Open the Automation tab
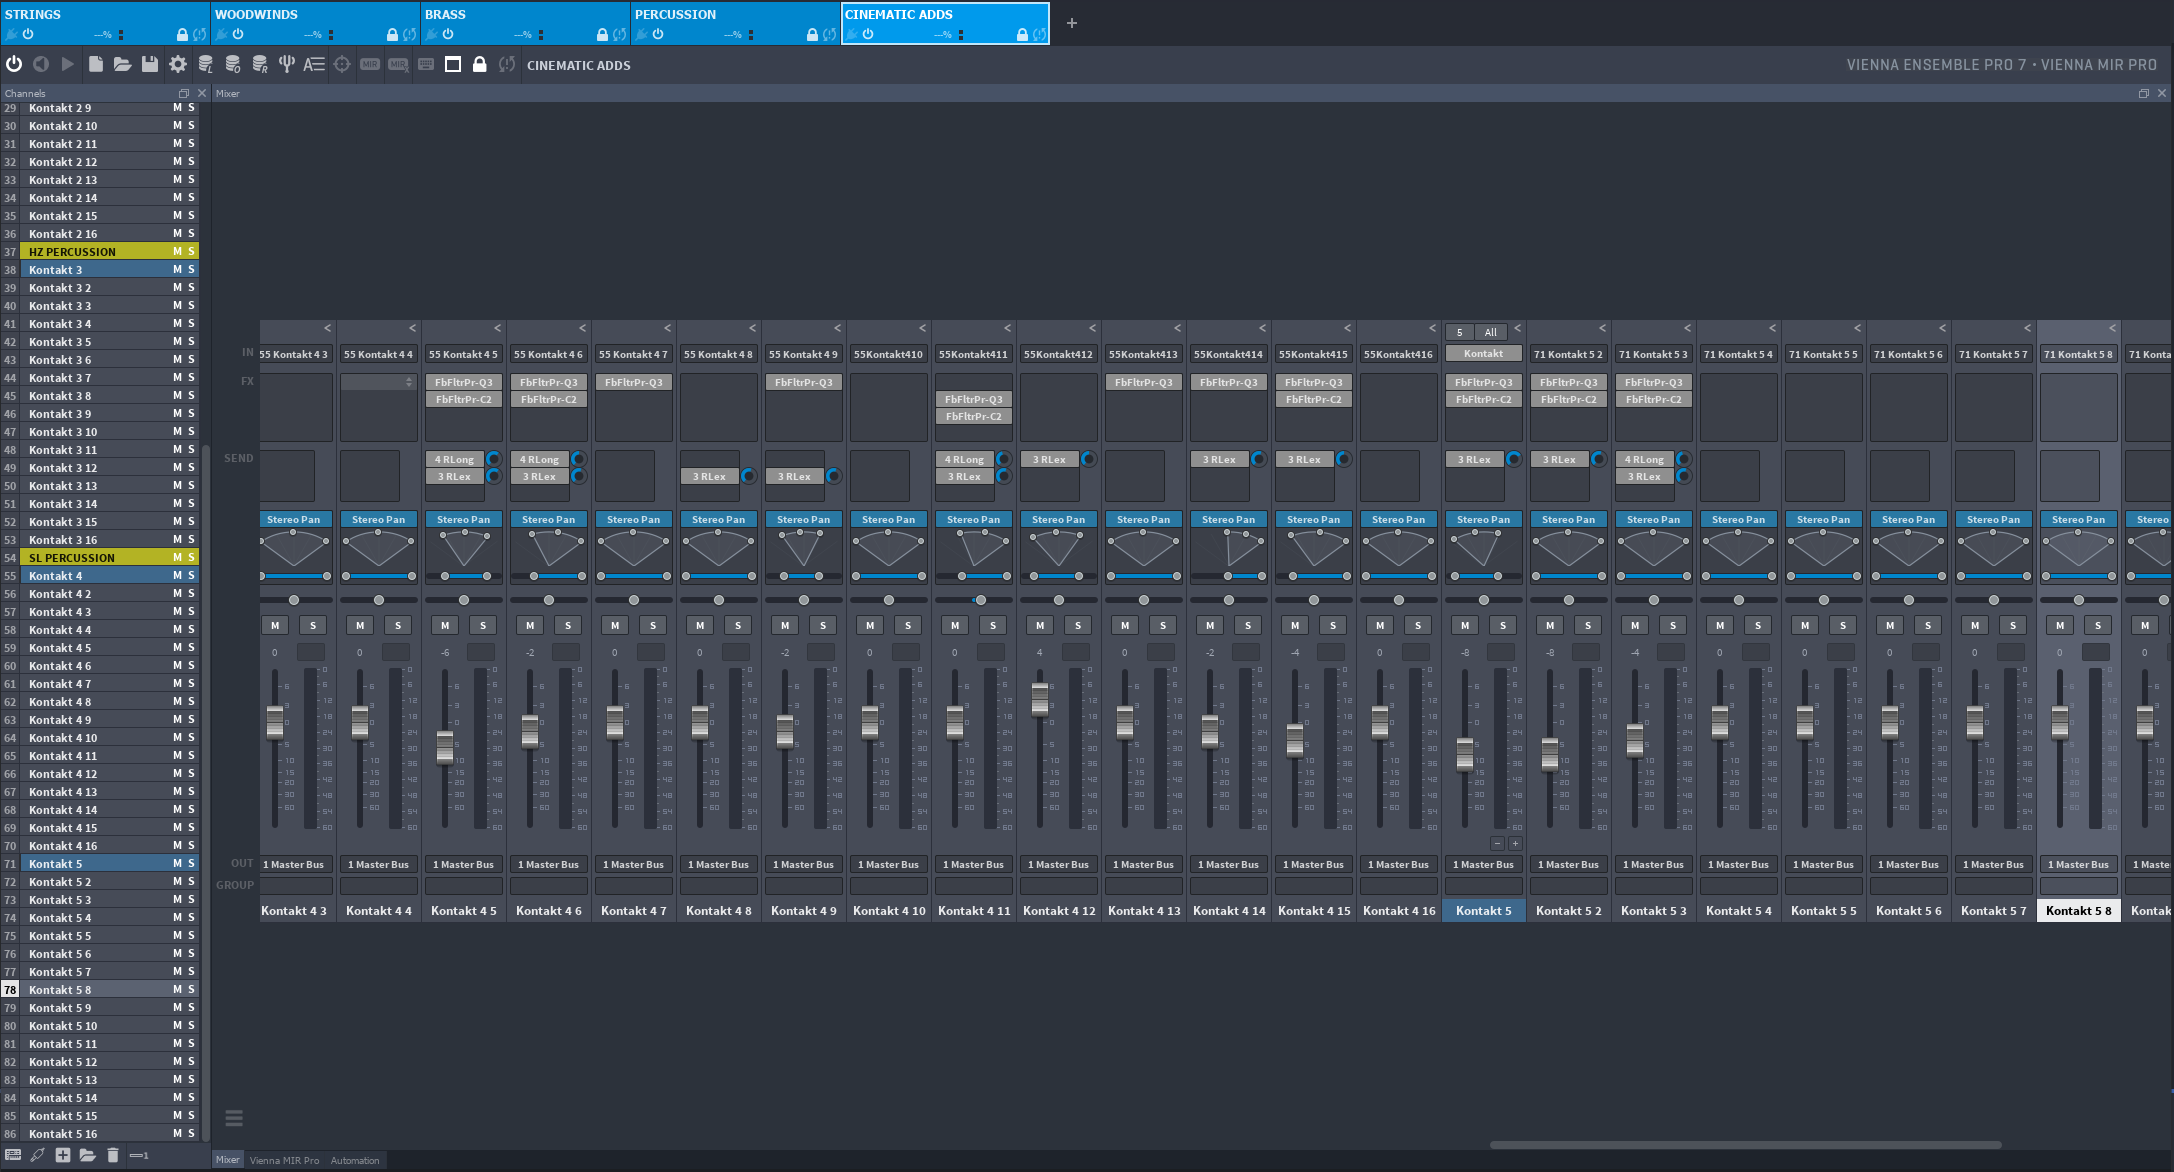 pos(355,1160)
